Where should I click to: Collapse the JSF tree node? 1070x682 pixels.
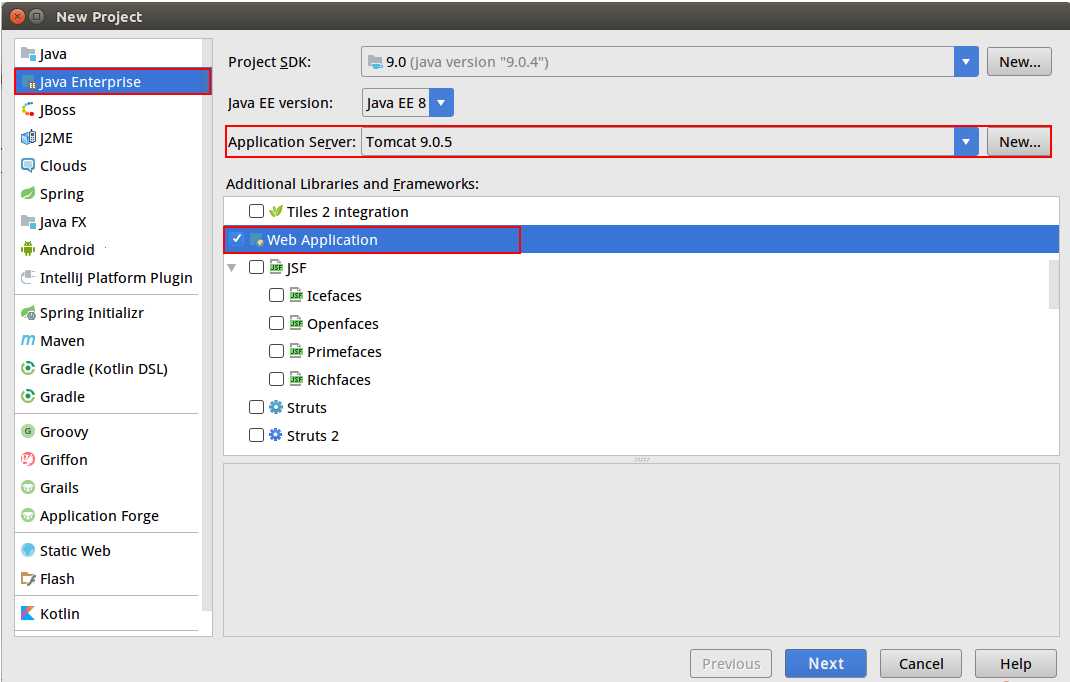point(232,268)
